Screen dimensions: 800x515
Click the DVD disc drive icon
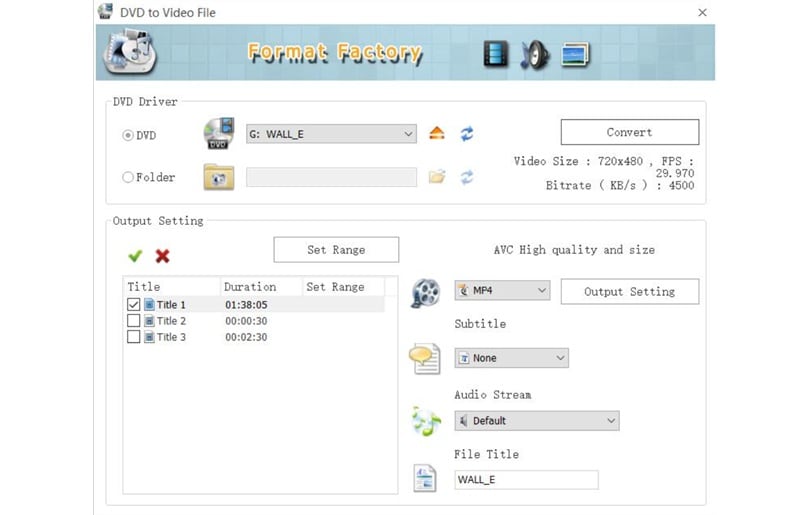coord(219,133)
